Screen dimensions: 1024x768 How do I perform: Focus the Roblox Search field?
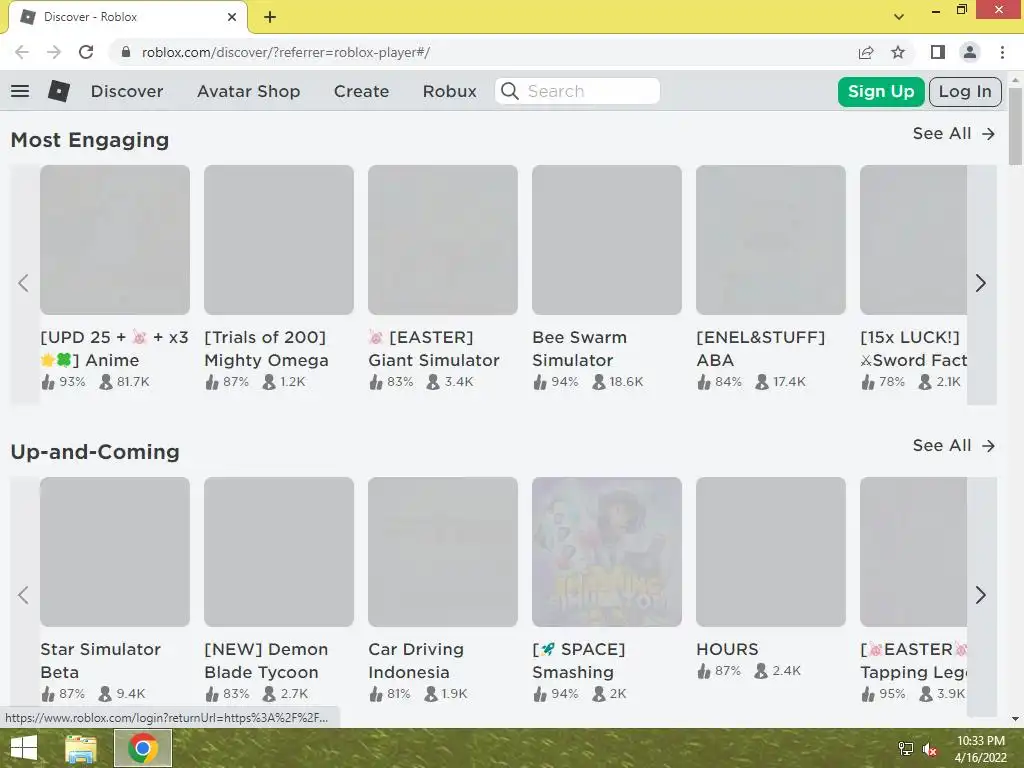click(x=577, y=91)
